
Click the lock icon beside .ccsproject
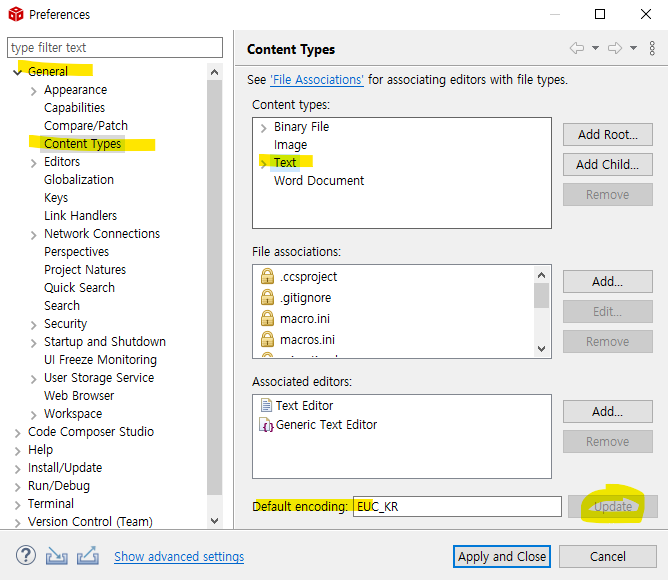coord(267,276)
